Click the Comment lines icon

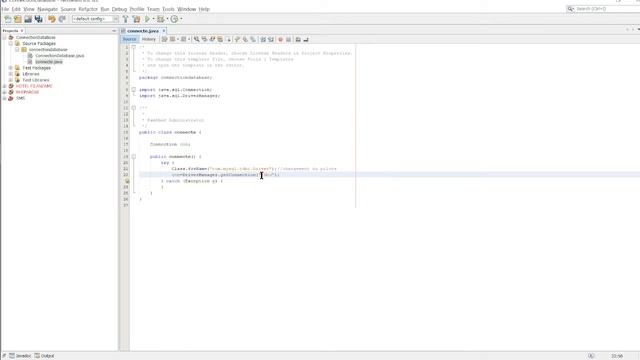(x=298, y=39)
